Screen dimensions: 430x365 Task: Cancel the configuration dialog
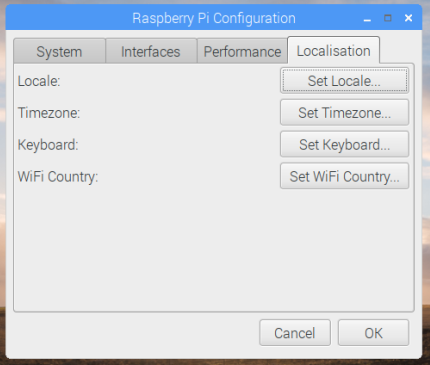click(x=295, y=333)
